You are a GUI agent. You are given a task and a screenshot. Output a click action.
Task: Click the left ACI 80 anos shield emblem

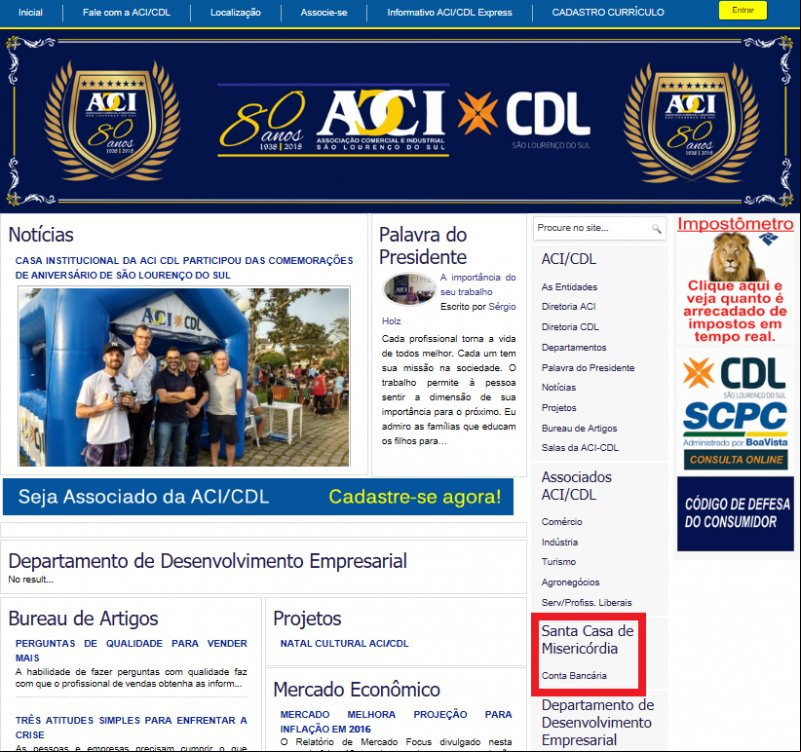click(112, 121)
